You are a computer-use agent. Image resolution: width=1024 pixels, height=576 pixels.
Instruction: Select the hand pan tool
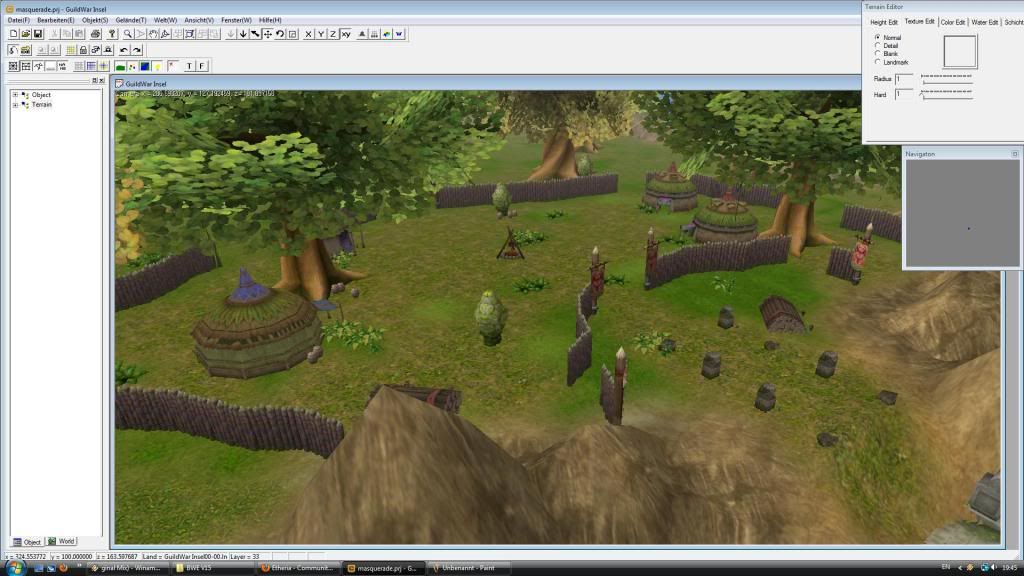[x=153, y=34]
